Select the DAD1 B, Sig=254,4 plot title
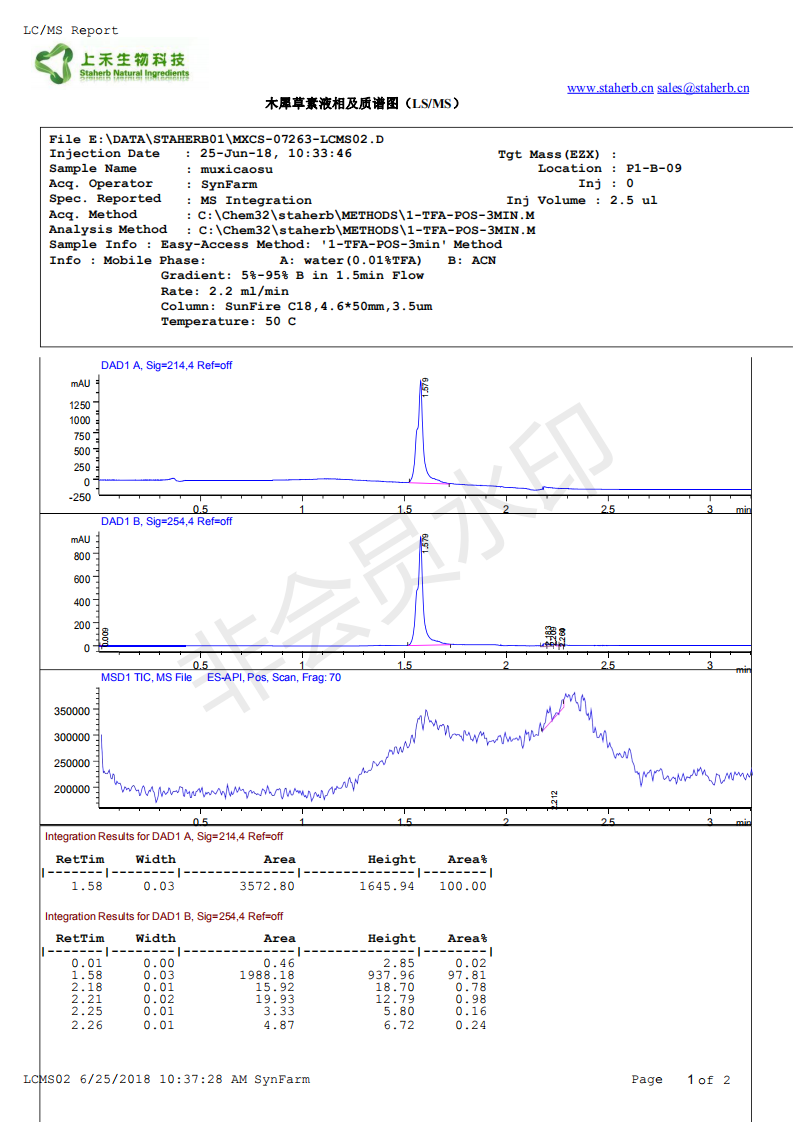The width and height of the screenshot is (793, 1122). click(166, 521)
